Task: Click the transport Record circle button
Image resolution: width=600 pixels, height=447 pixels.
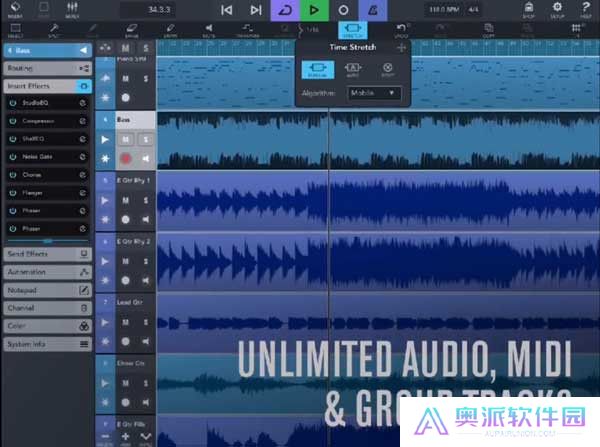Action: (x=343, y=10)
